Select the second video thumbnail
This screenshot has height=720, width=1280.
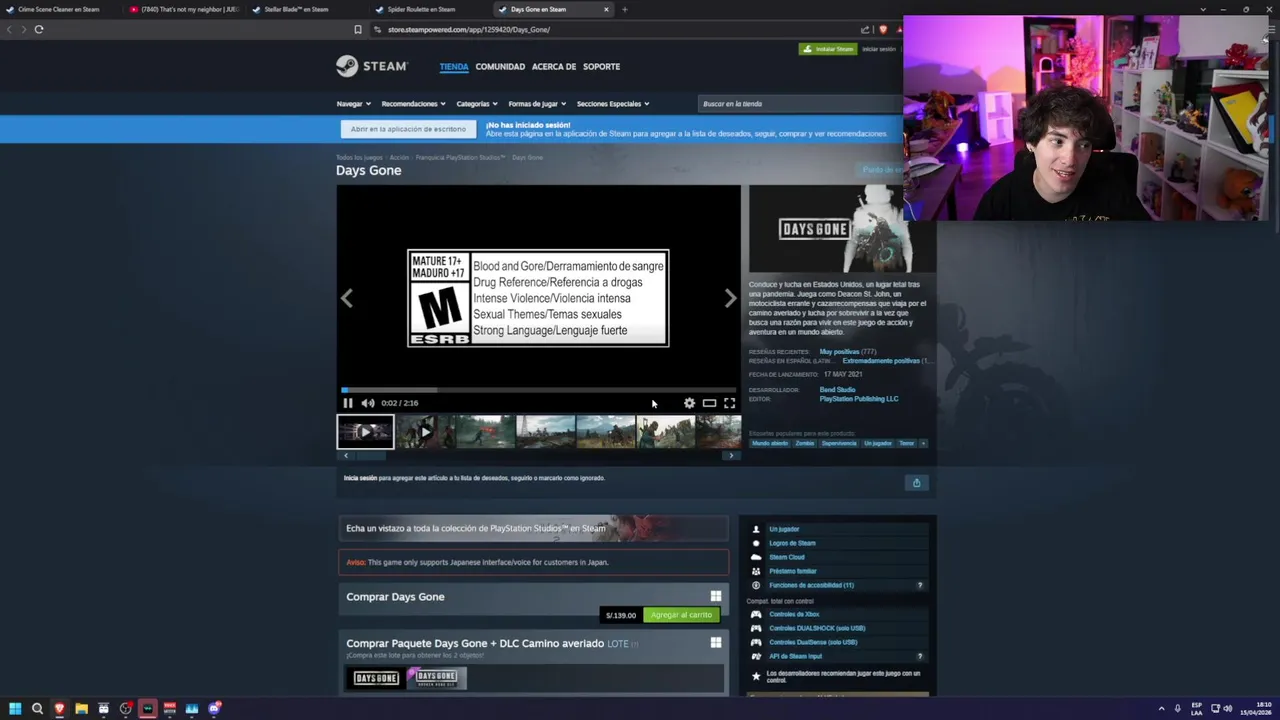(x=425, y=432)
